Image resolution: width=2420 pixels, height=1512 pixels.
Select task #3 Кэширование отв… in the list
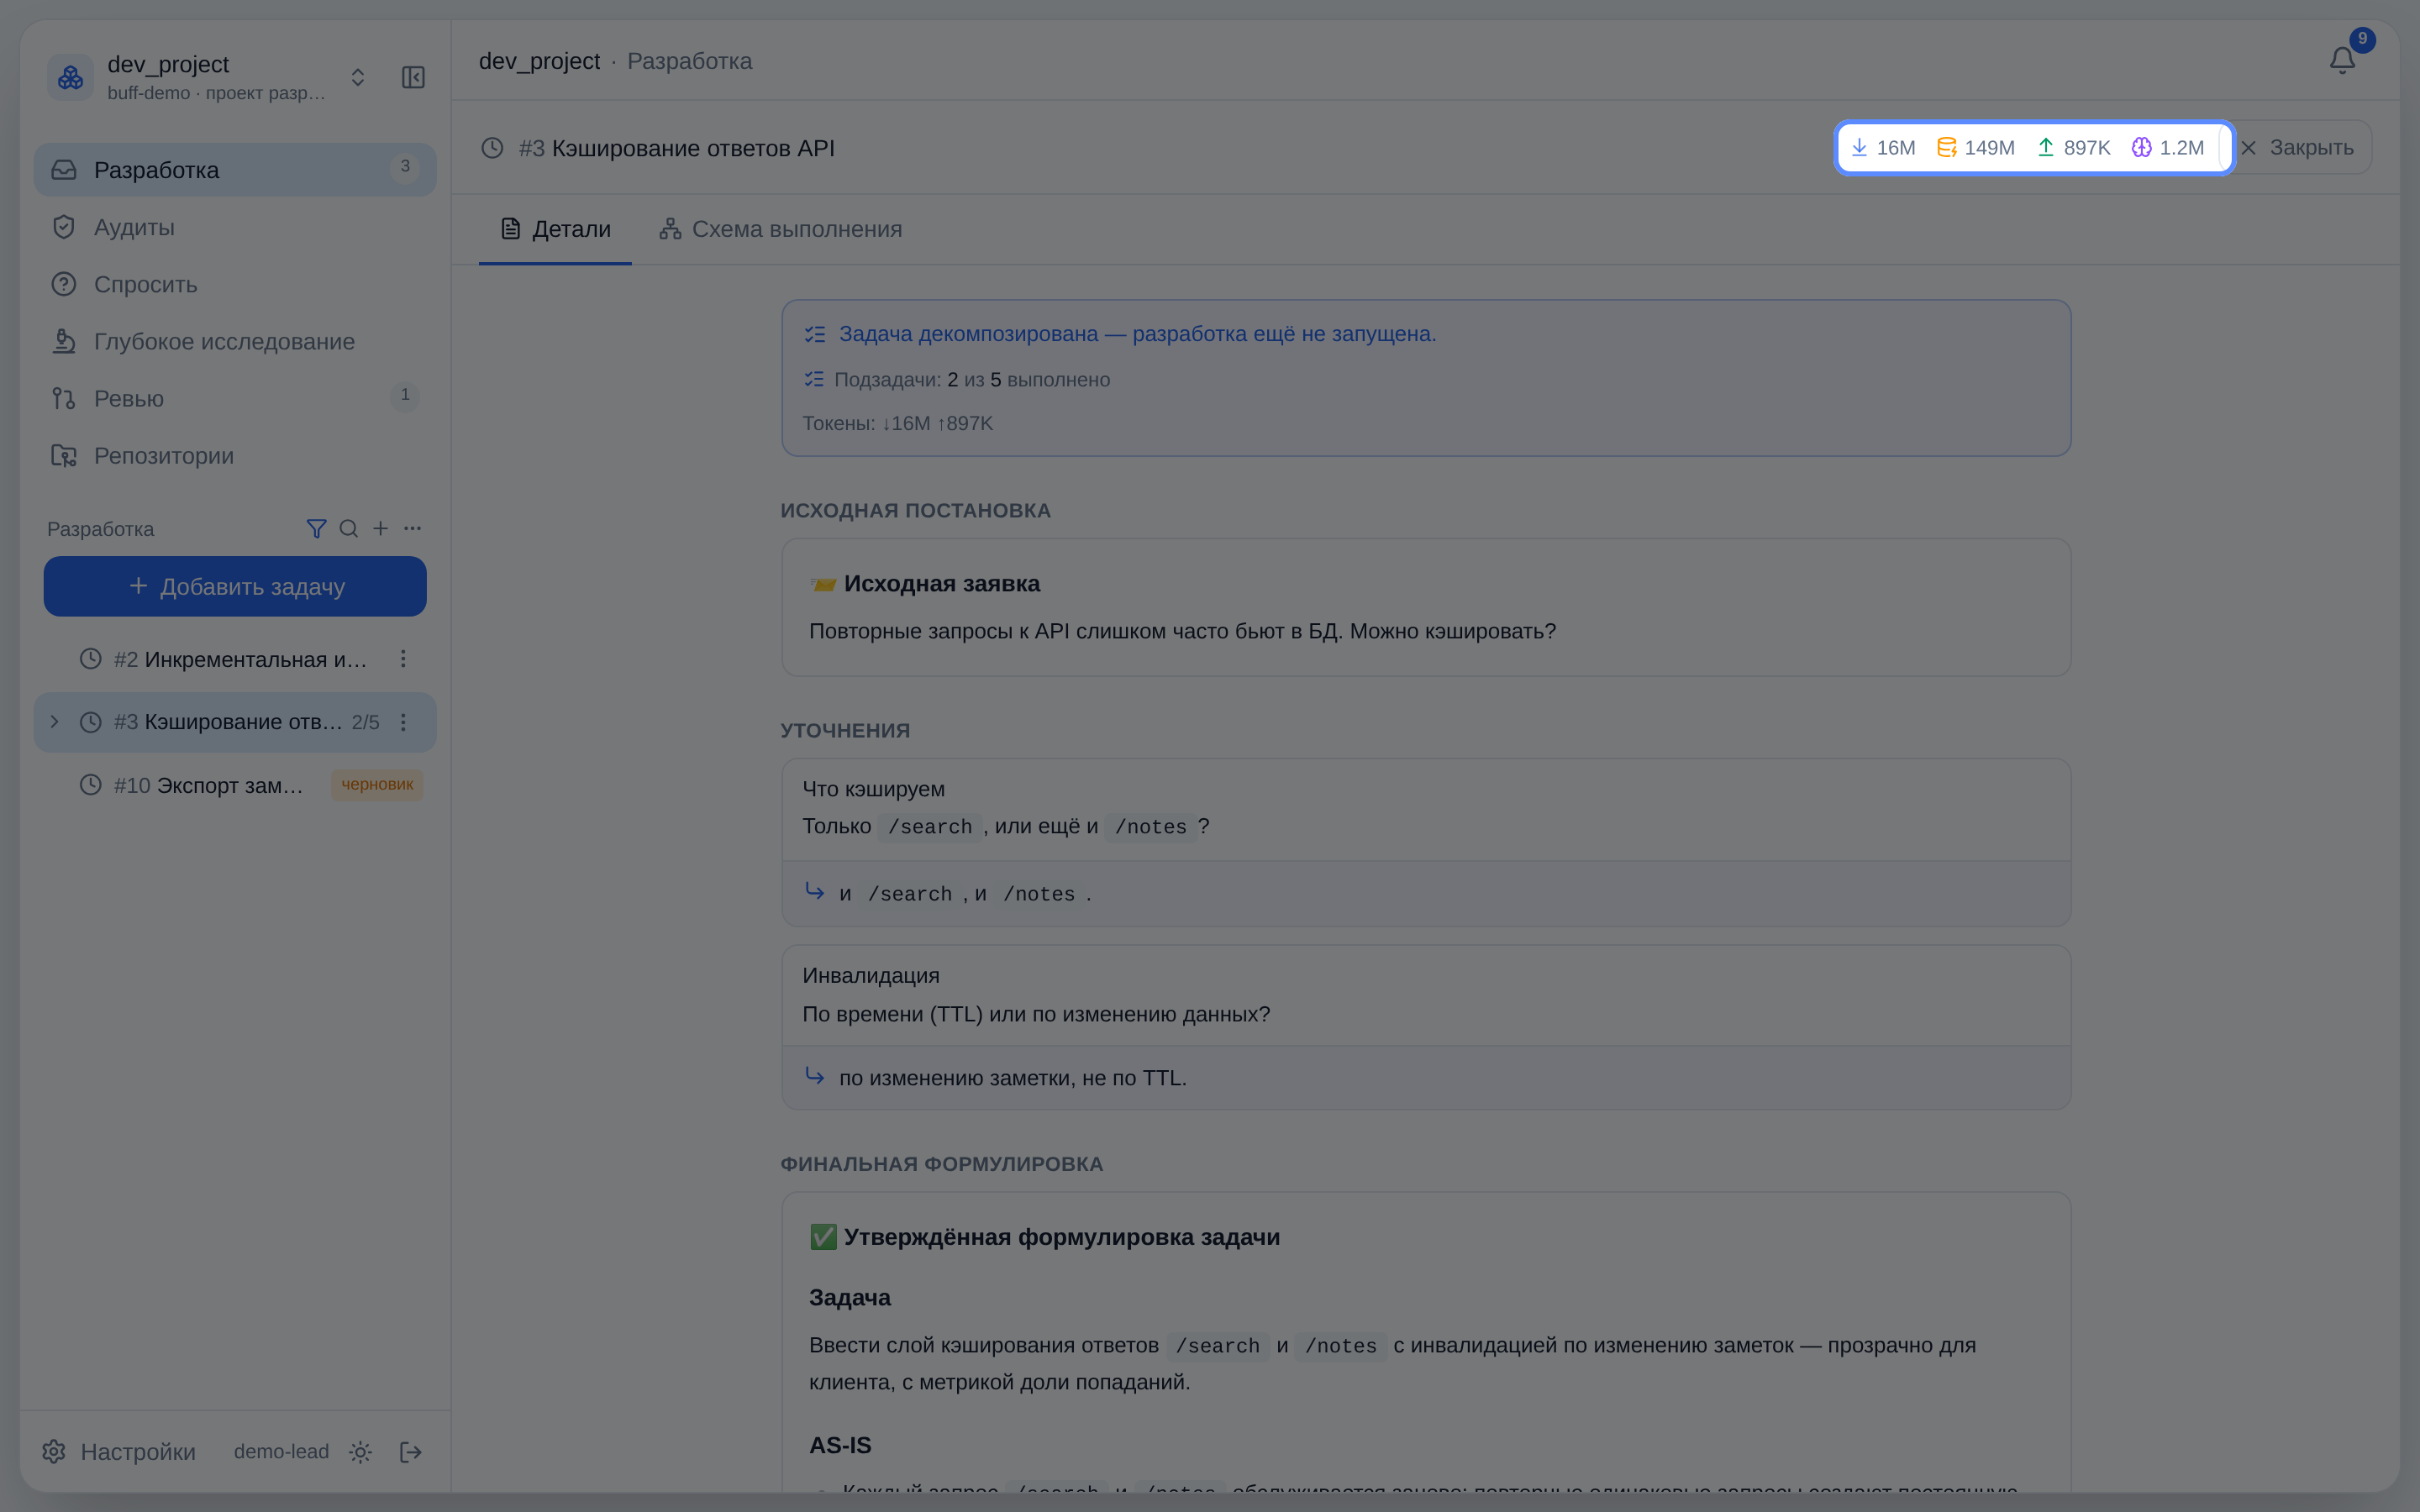pyautogui.click(x=235, y=722)
